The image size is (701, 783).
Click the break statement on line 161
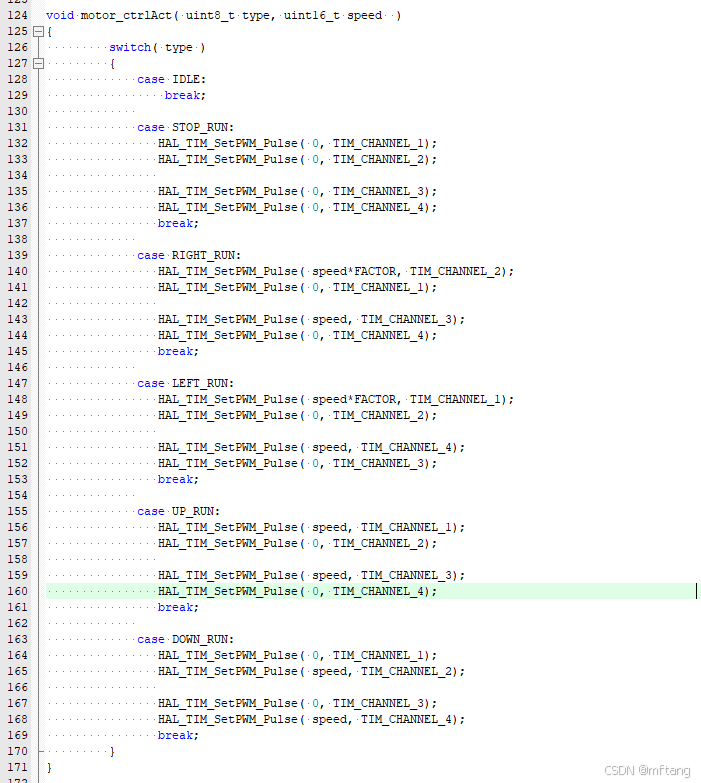tap(178, 607)
